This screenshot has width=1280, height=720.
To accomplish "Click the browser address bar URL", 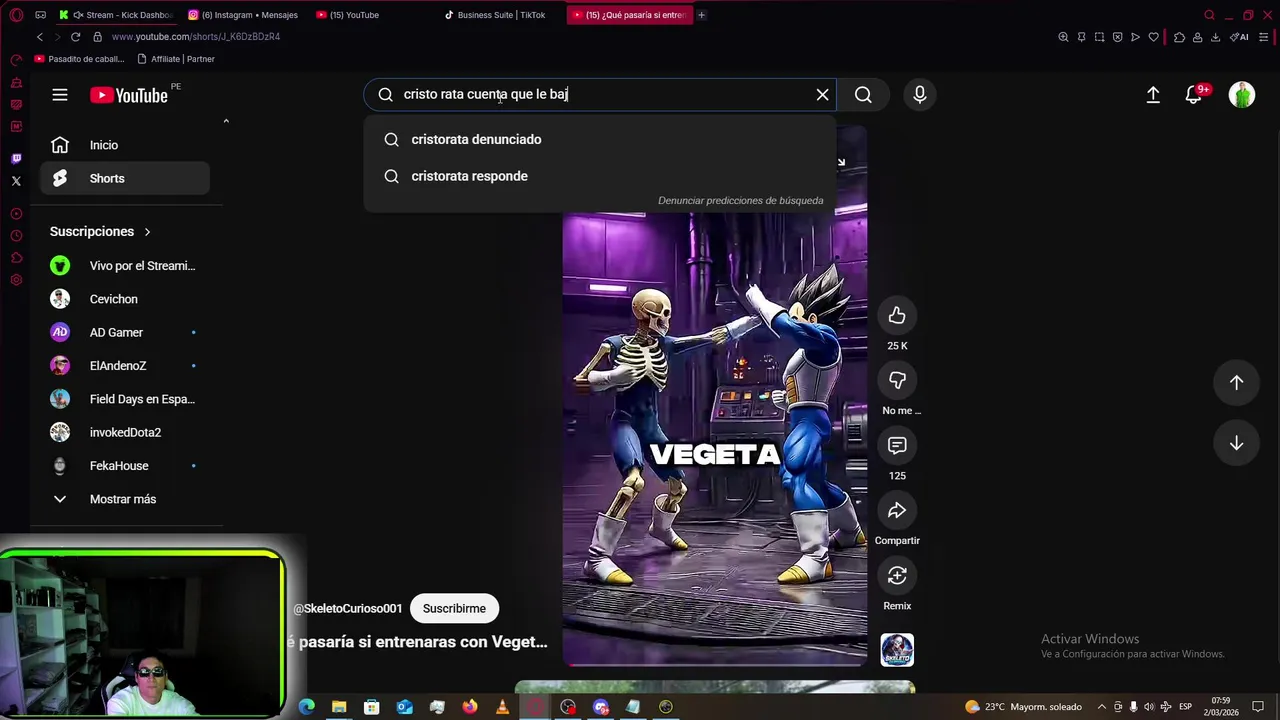I will [196, 37].
